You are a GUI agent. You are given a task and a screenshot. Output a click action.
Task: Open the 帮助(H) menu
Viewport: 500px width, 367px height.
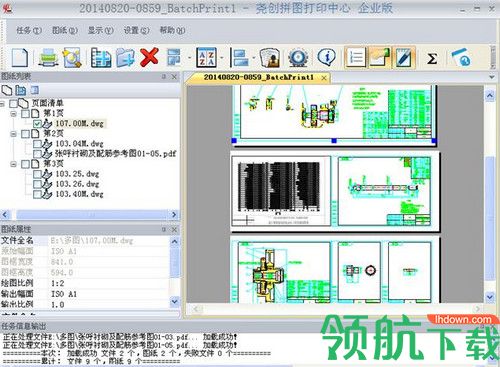tap(172, 30)
